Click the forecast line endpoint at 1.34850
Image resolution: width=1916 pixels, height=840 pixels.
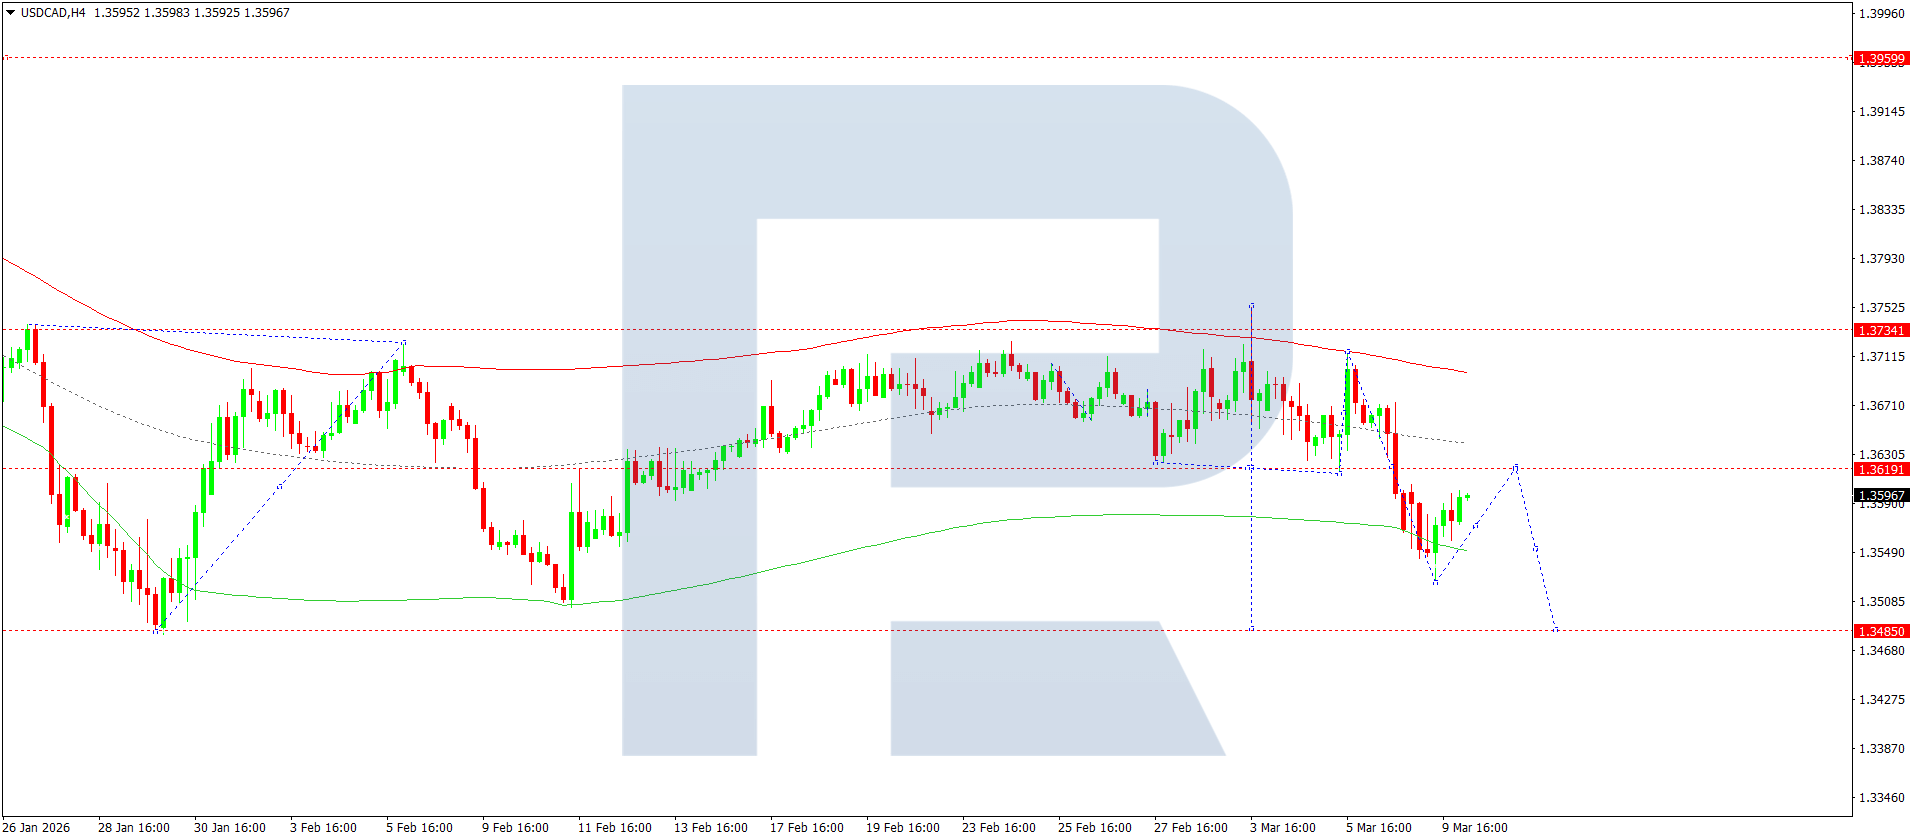pos(1556,629)
